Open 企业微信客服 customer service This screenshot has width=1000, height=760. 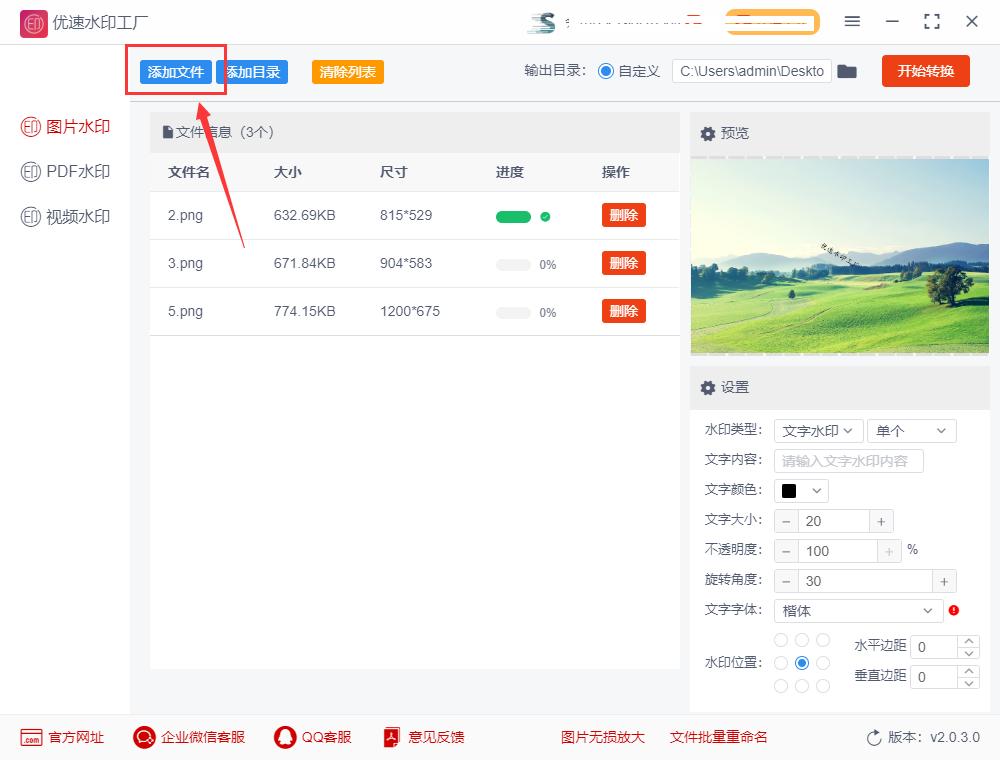(188, 737)
